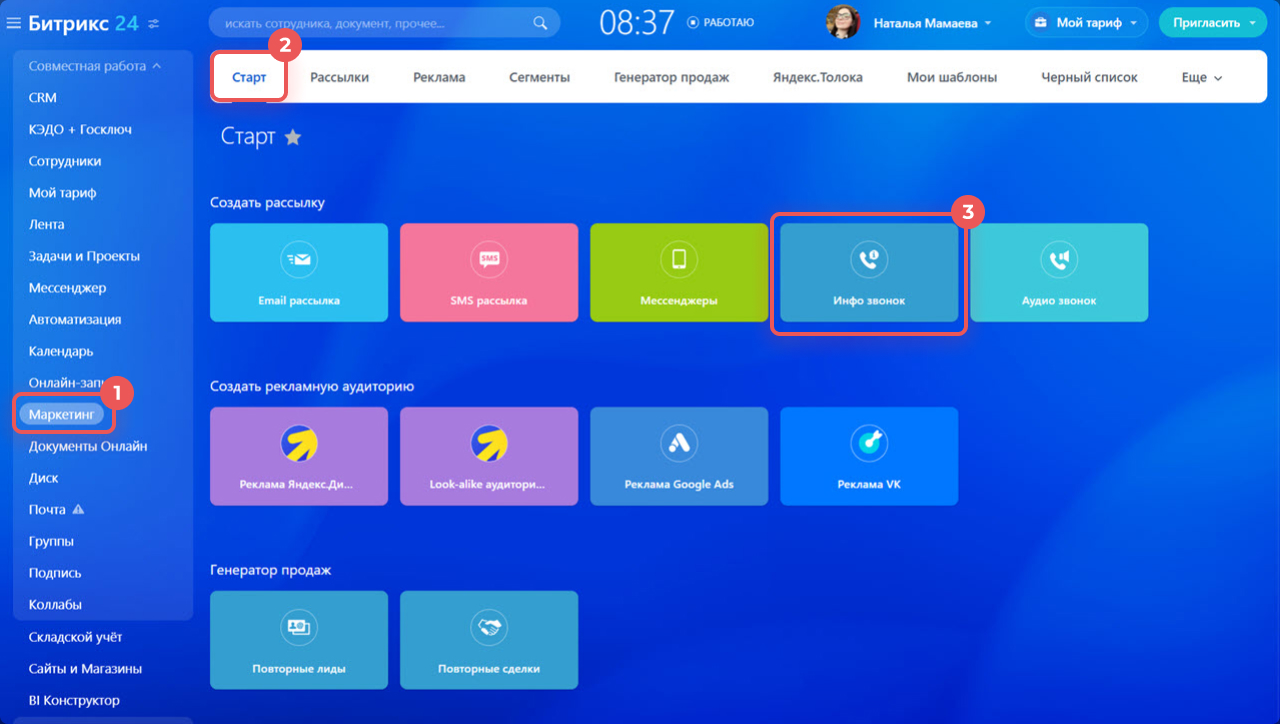1280x724 pixels.
Task: Click the SMS рассылка bubble icon
Action: point(489,259)
